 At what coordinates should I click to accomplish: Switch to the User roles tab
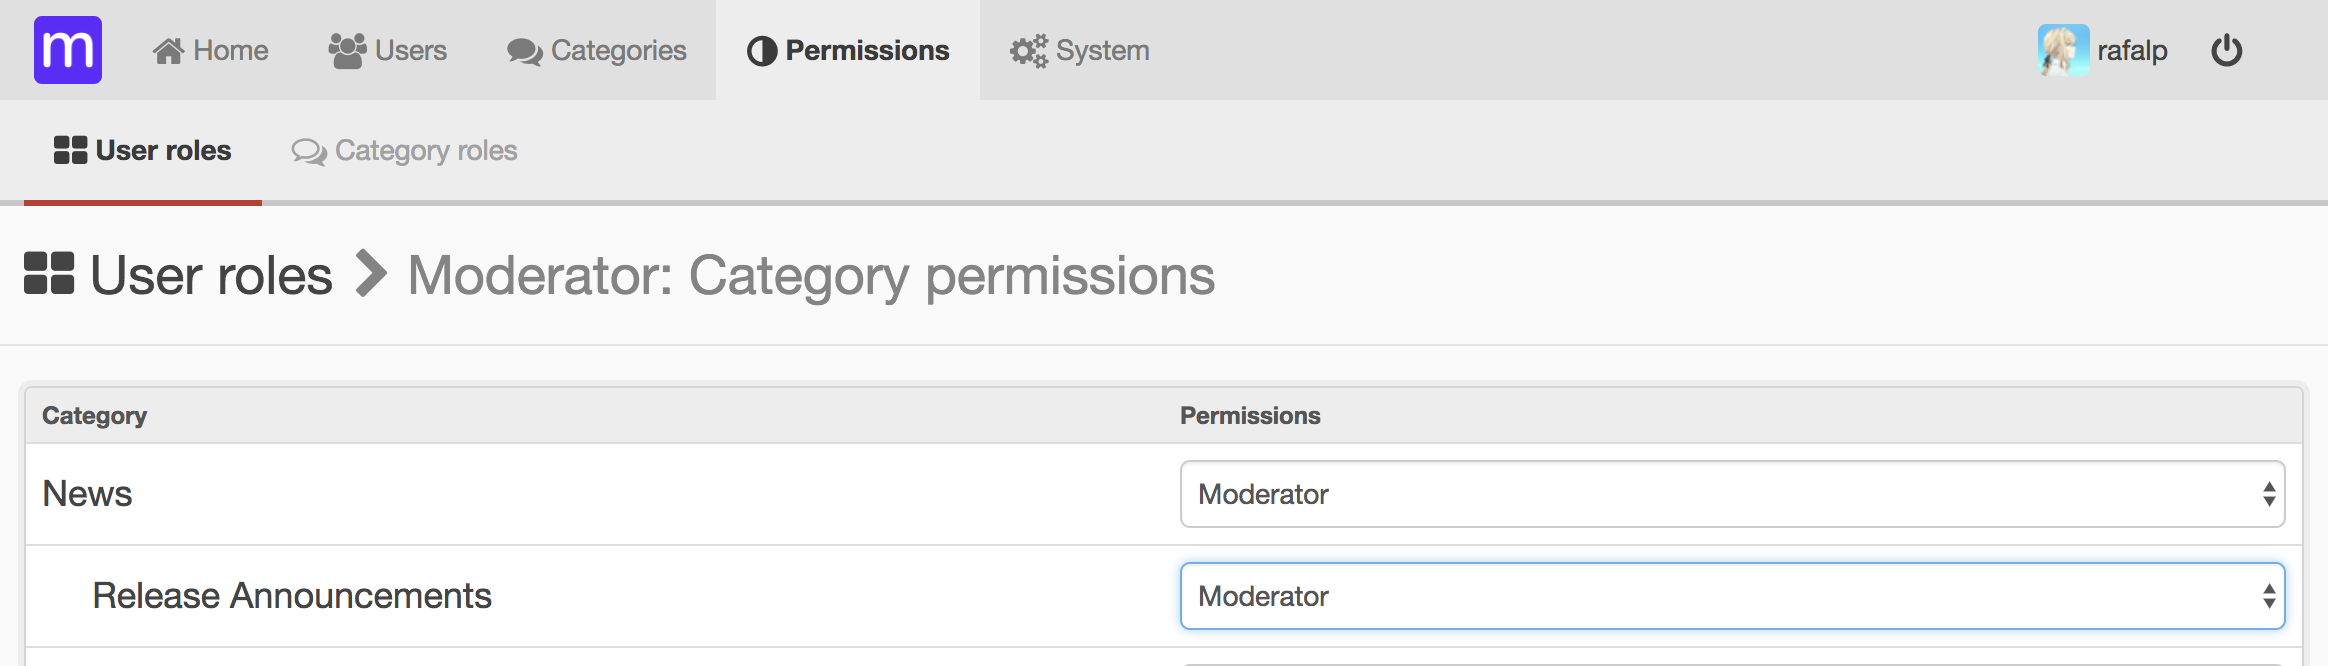143,151
